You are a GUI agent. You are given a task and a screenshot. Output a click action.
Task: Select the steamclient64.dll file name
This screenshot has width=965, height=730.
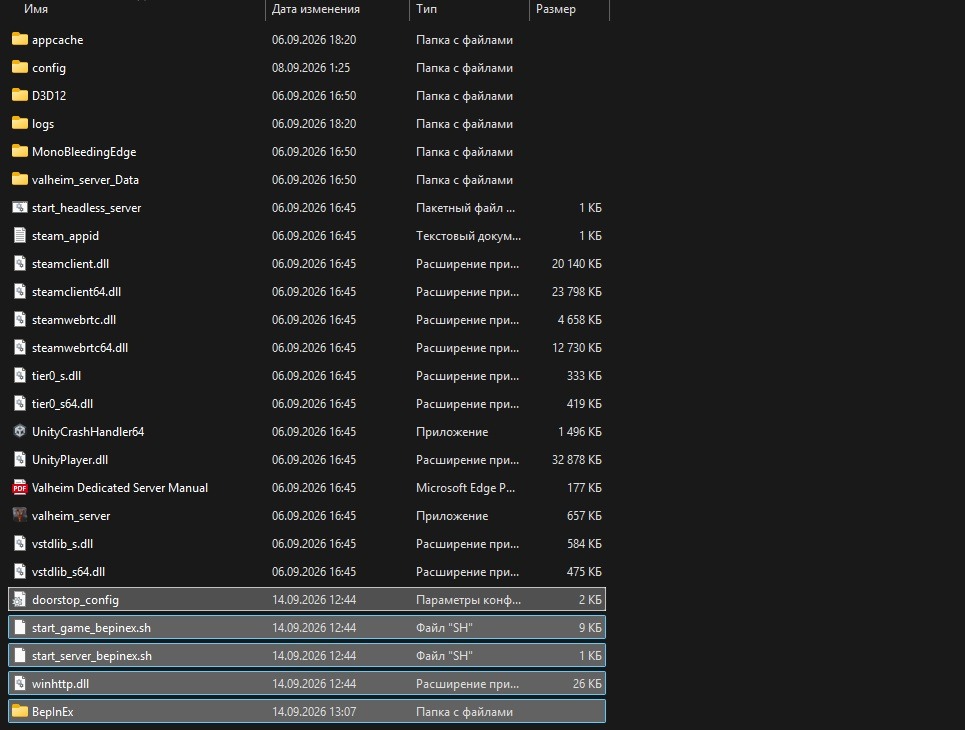76,292
